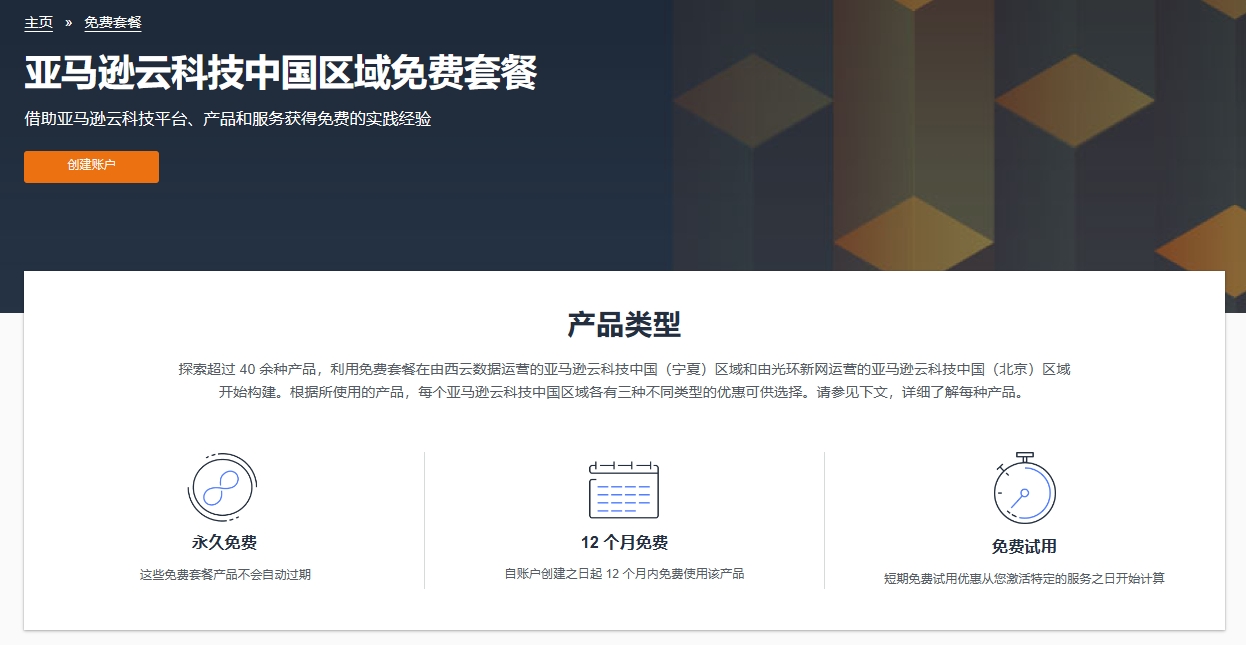Viewport: 1246px width, 645px height.
Task: Click the 免费试用 category title
Action: [1022, 547]
